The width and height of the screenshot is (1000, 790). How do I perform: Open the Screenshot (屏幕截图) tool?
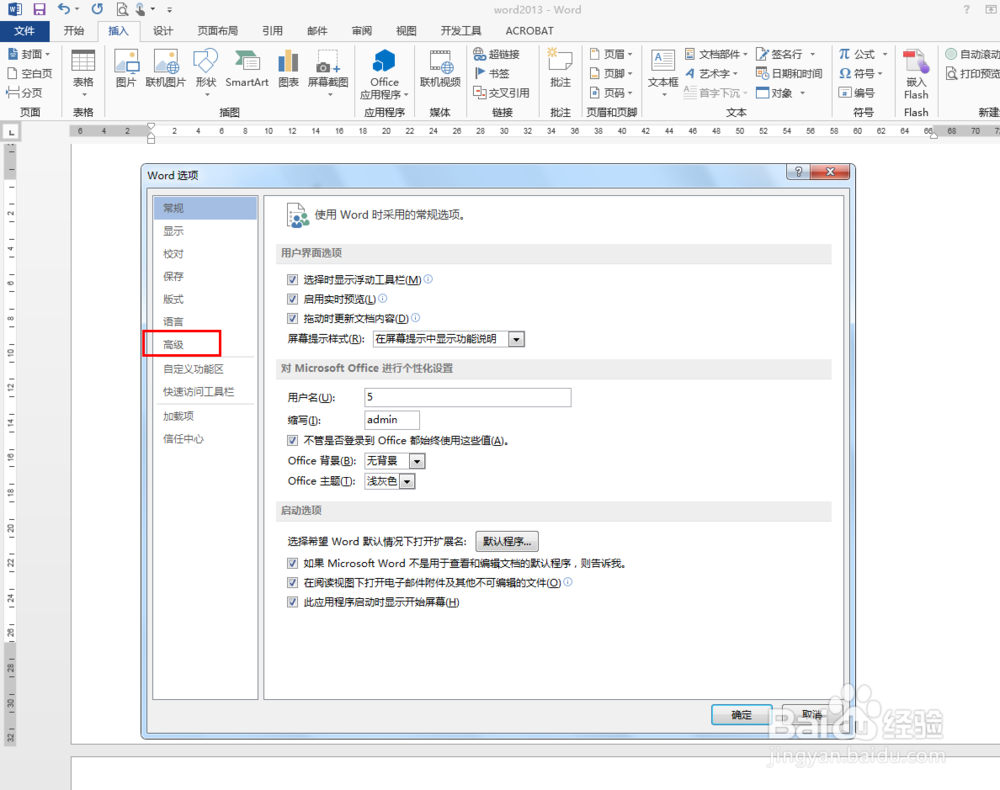(328, 73)
